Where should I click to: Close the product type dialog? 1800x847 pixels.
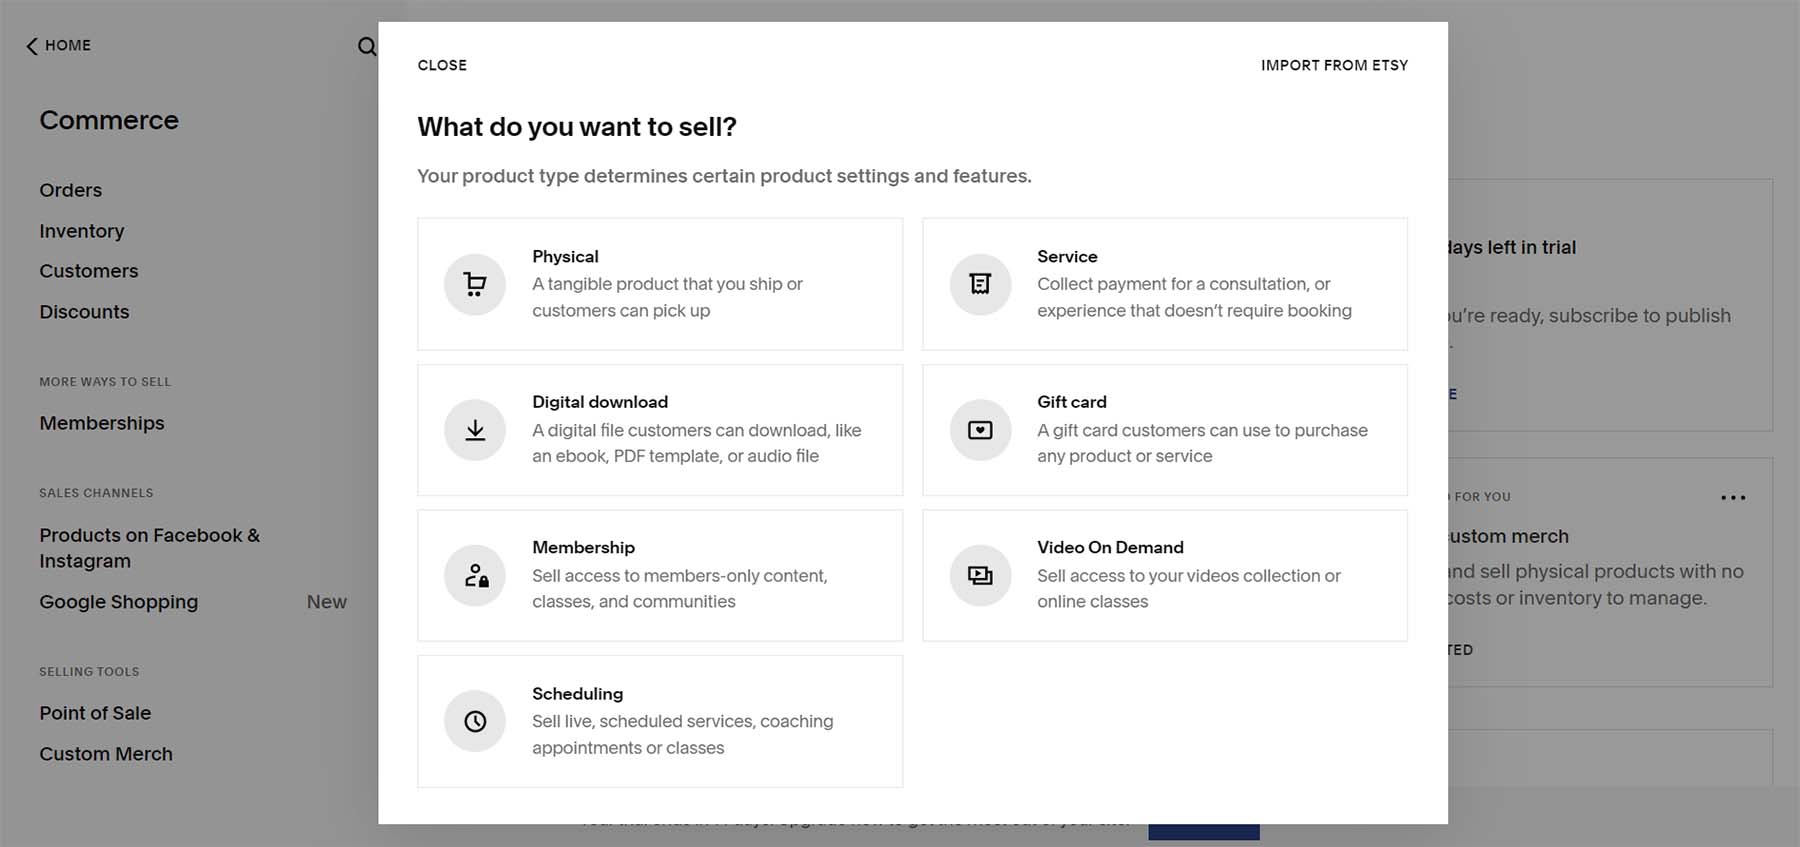442,65
